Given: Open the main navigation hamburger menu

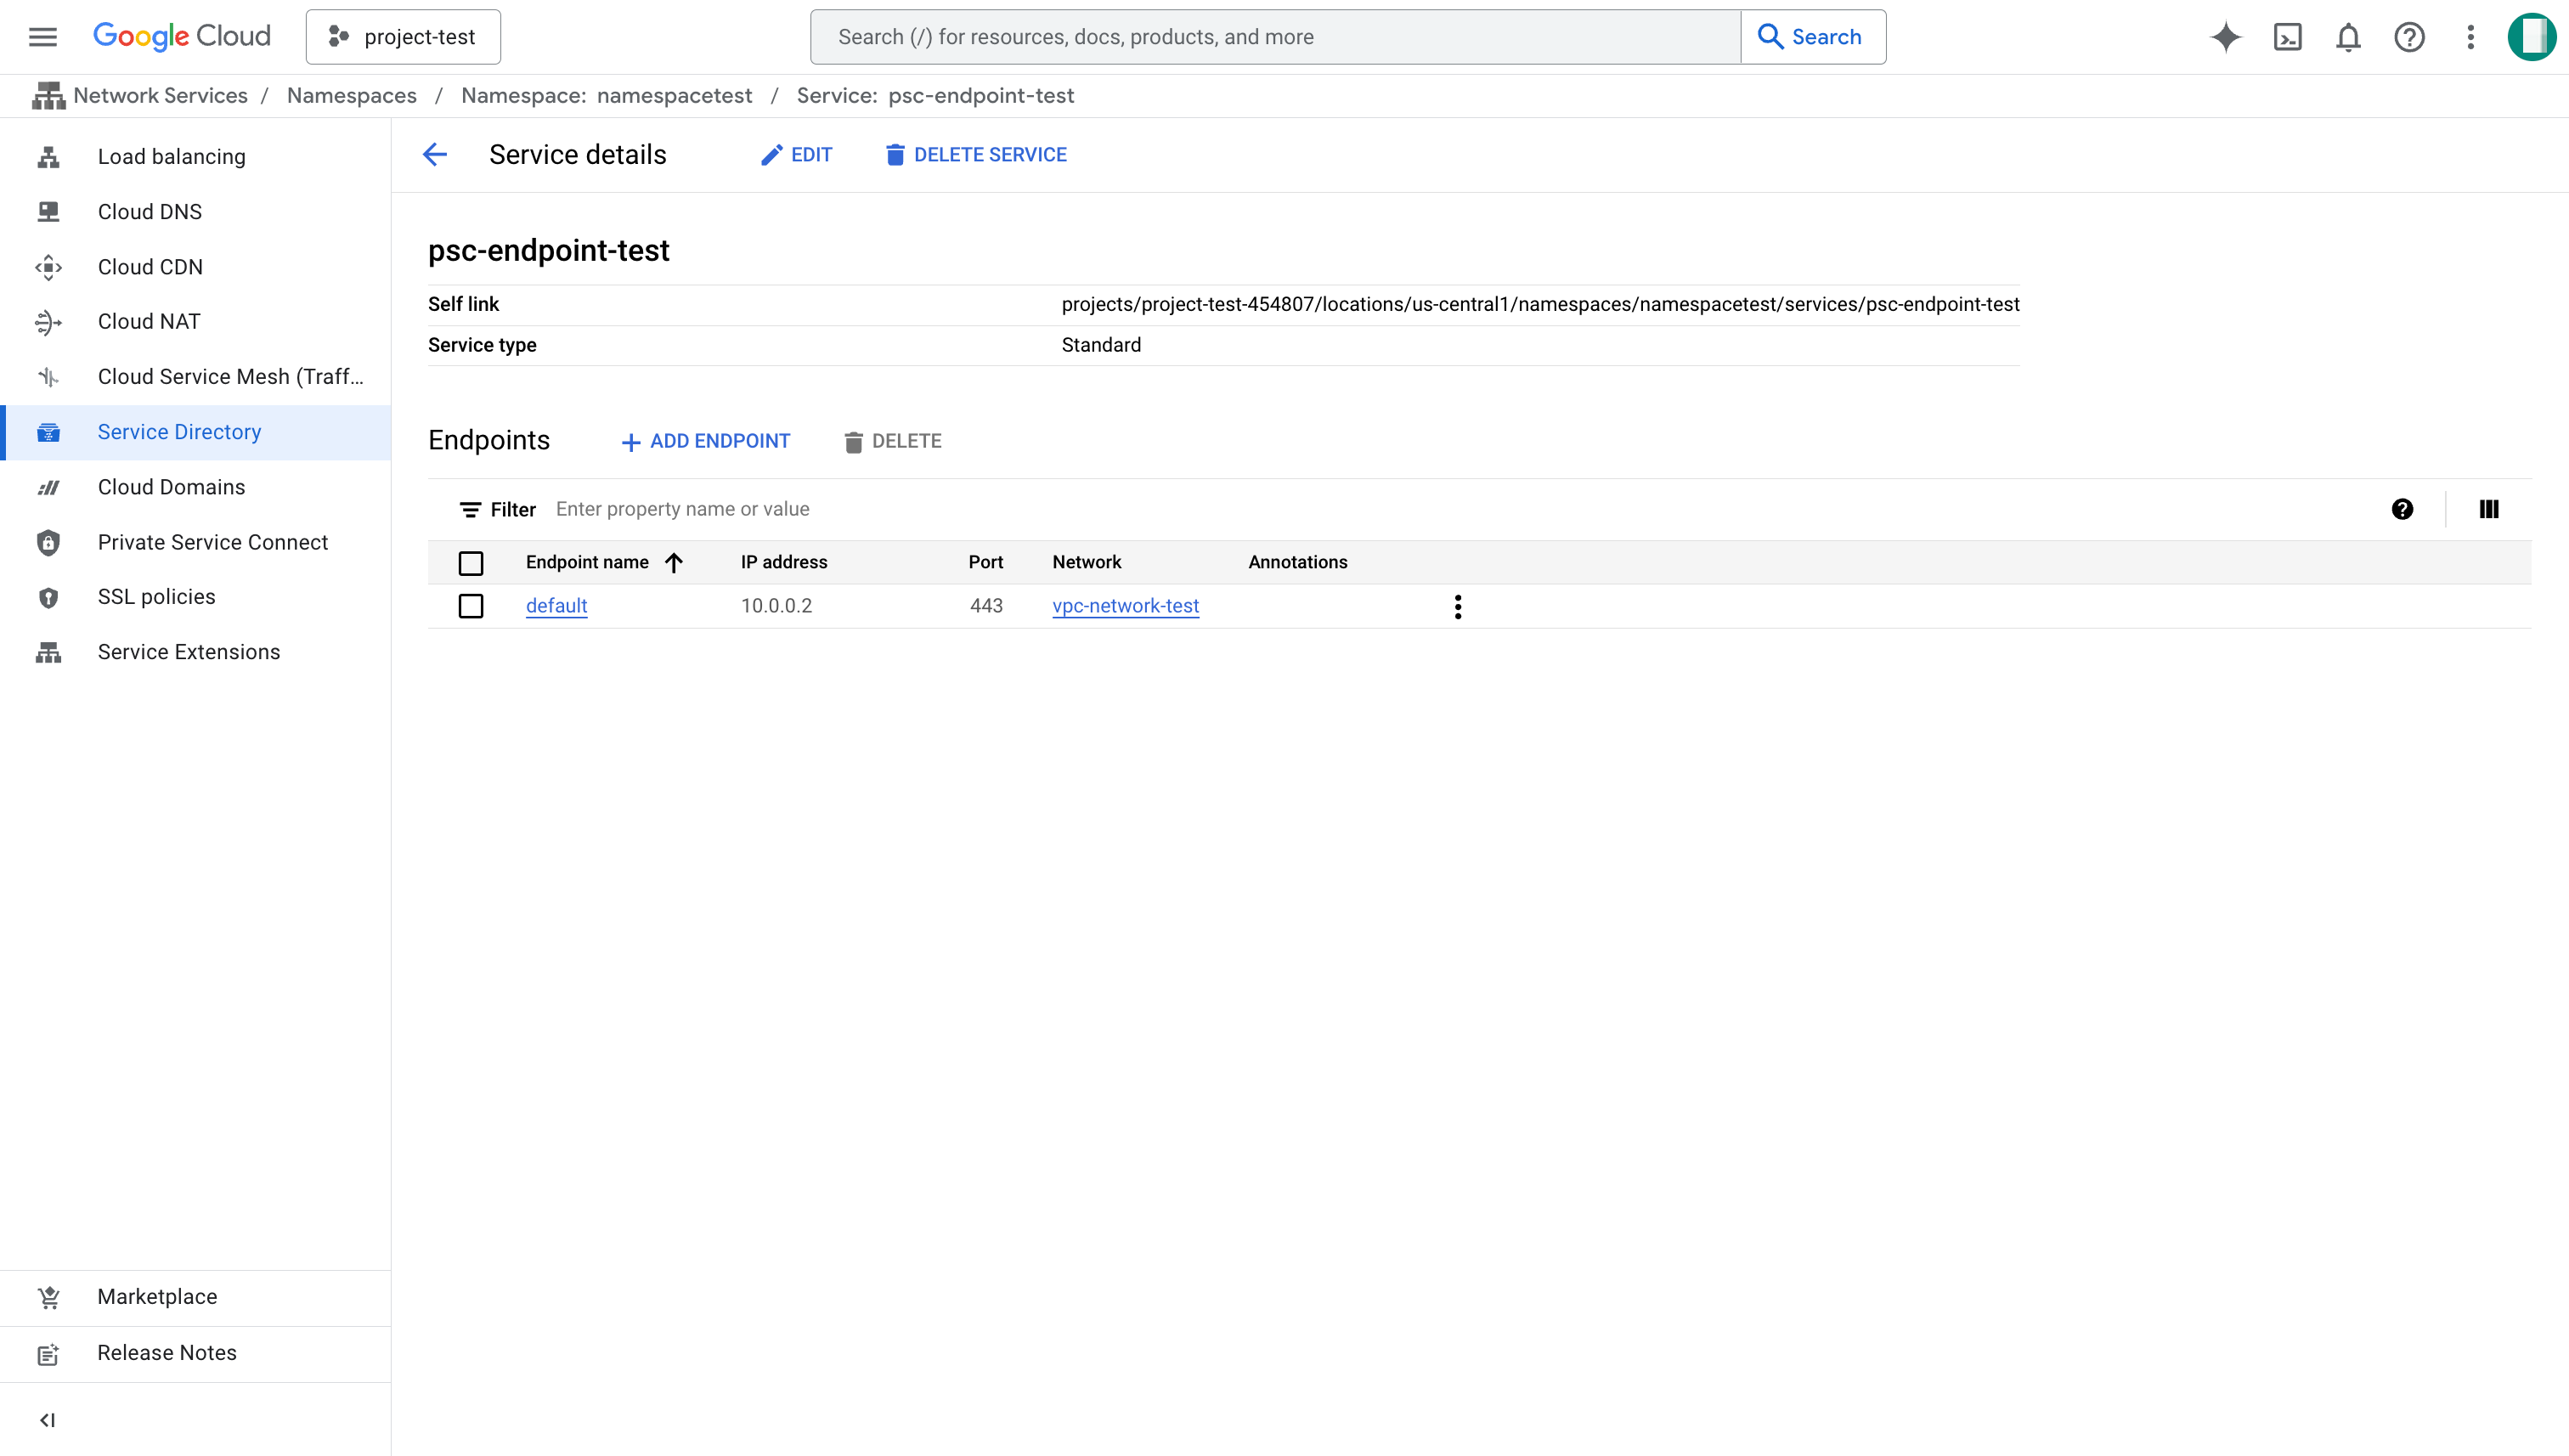Looking at the screenshot, I should (43, 37).
